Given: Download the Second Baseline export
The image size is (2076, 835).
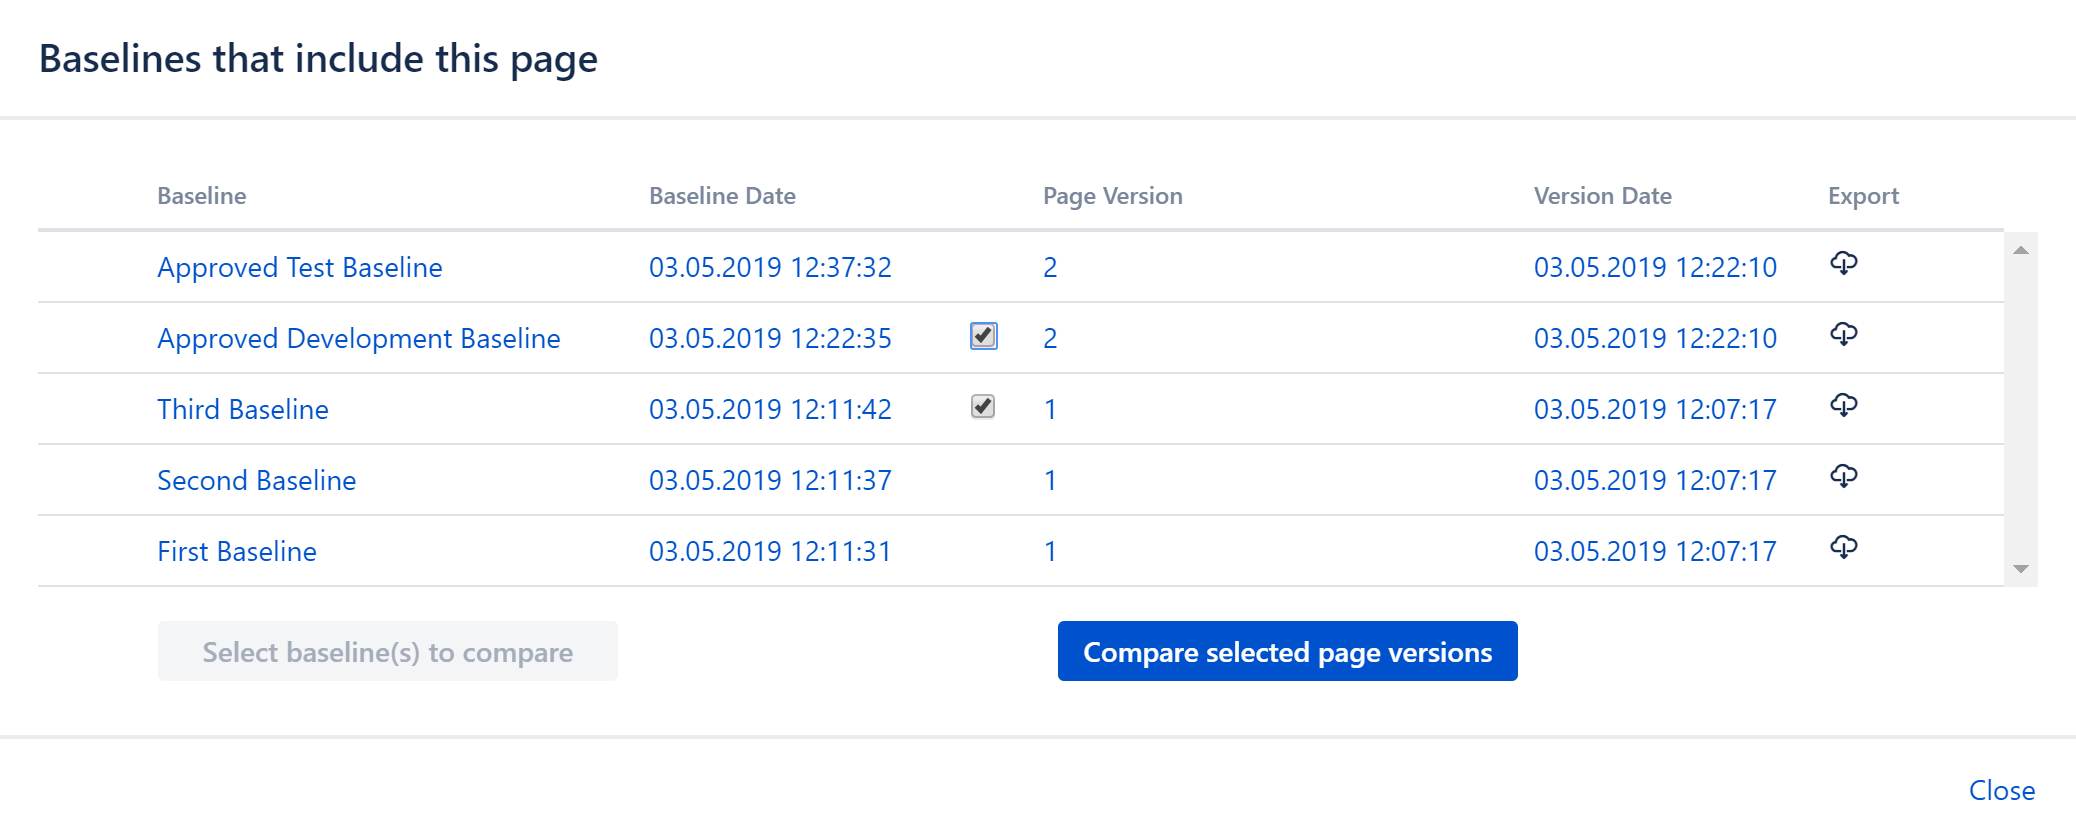Looking at the screenshot, I should coord(1843,477).
